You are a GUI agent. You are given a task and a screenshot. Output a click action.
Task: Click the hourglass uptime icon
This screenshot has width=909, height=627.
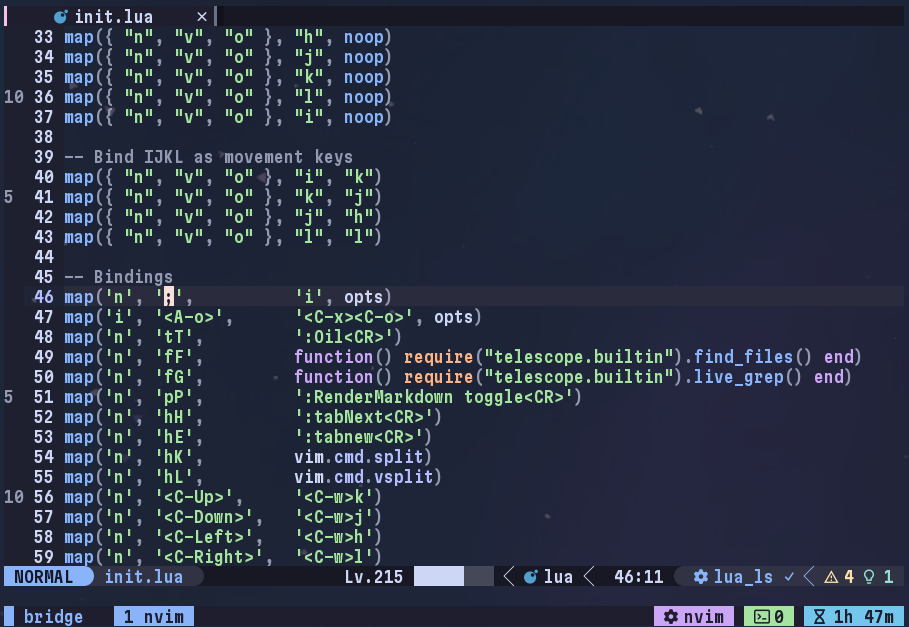pyautogui.click(x=819, y=617)
